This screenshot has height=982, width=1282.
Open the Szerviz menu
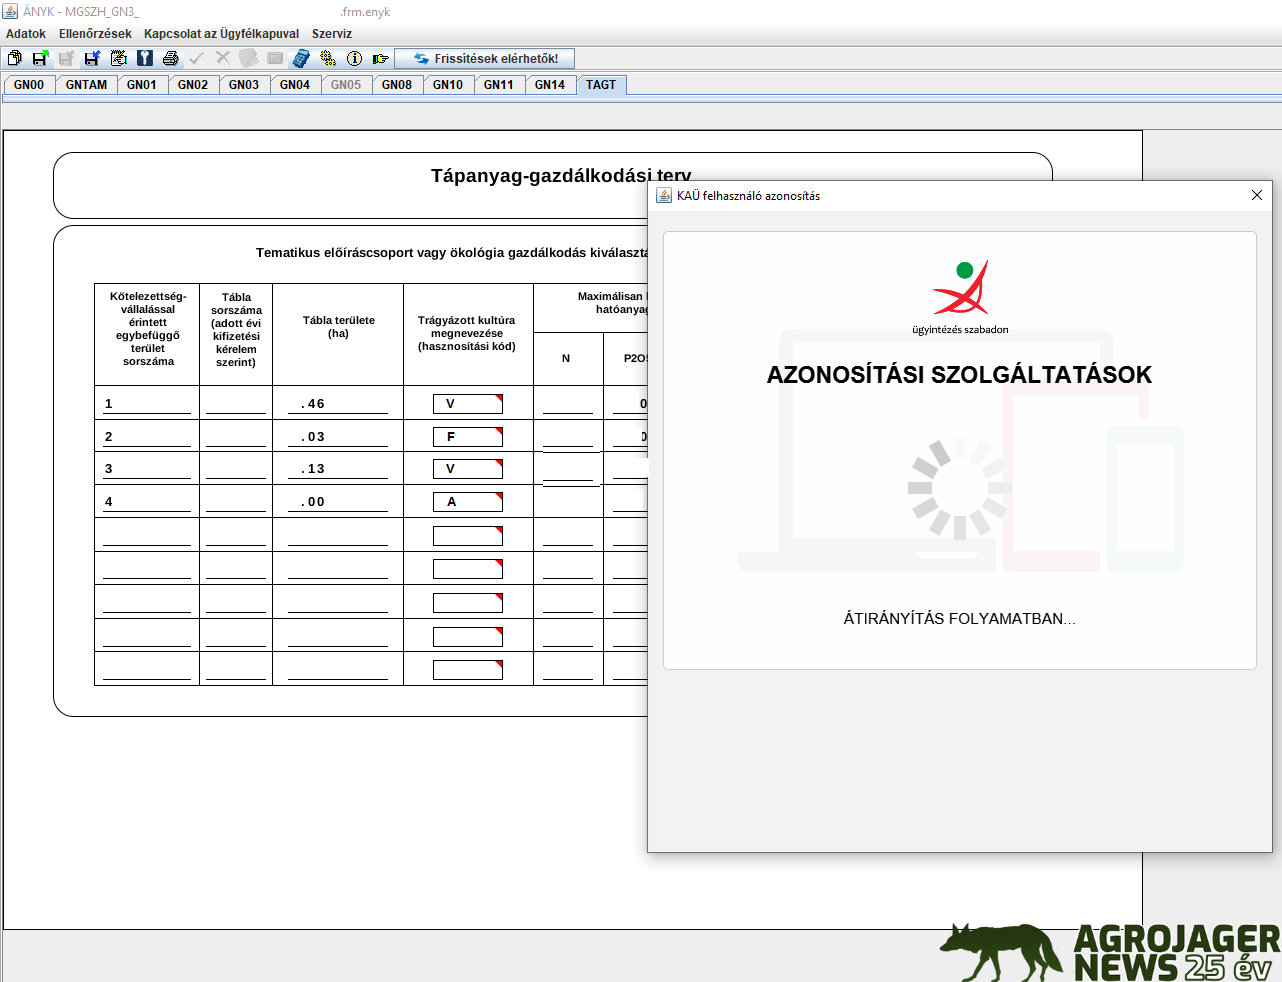coord(331,34)
